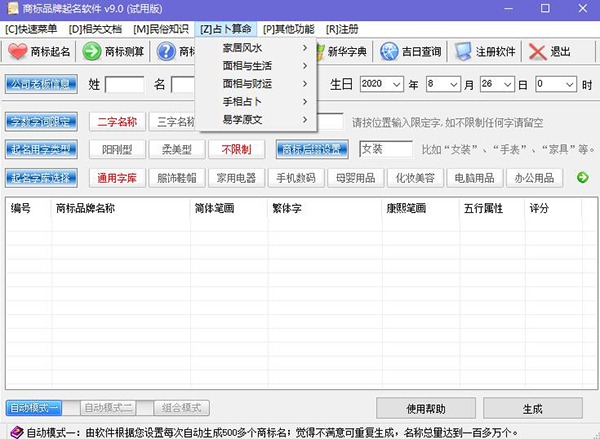Click the red X 退出 button

(549, 52)
